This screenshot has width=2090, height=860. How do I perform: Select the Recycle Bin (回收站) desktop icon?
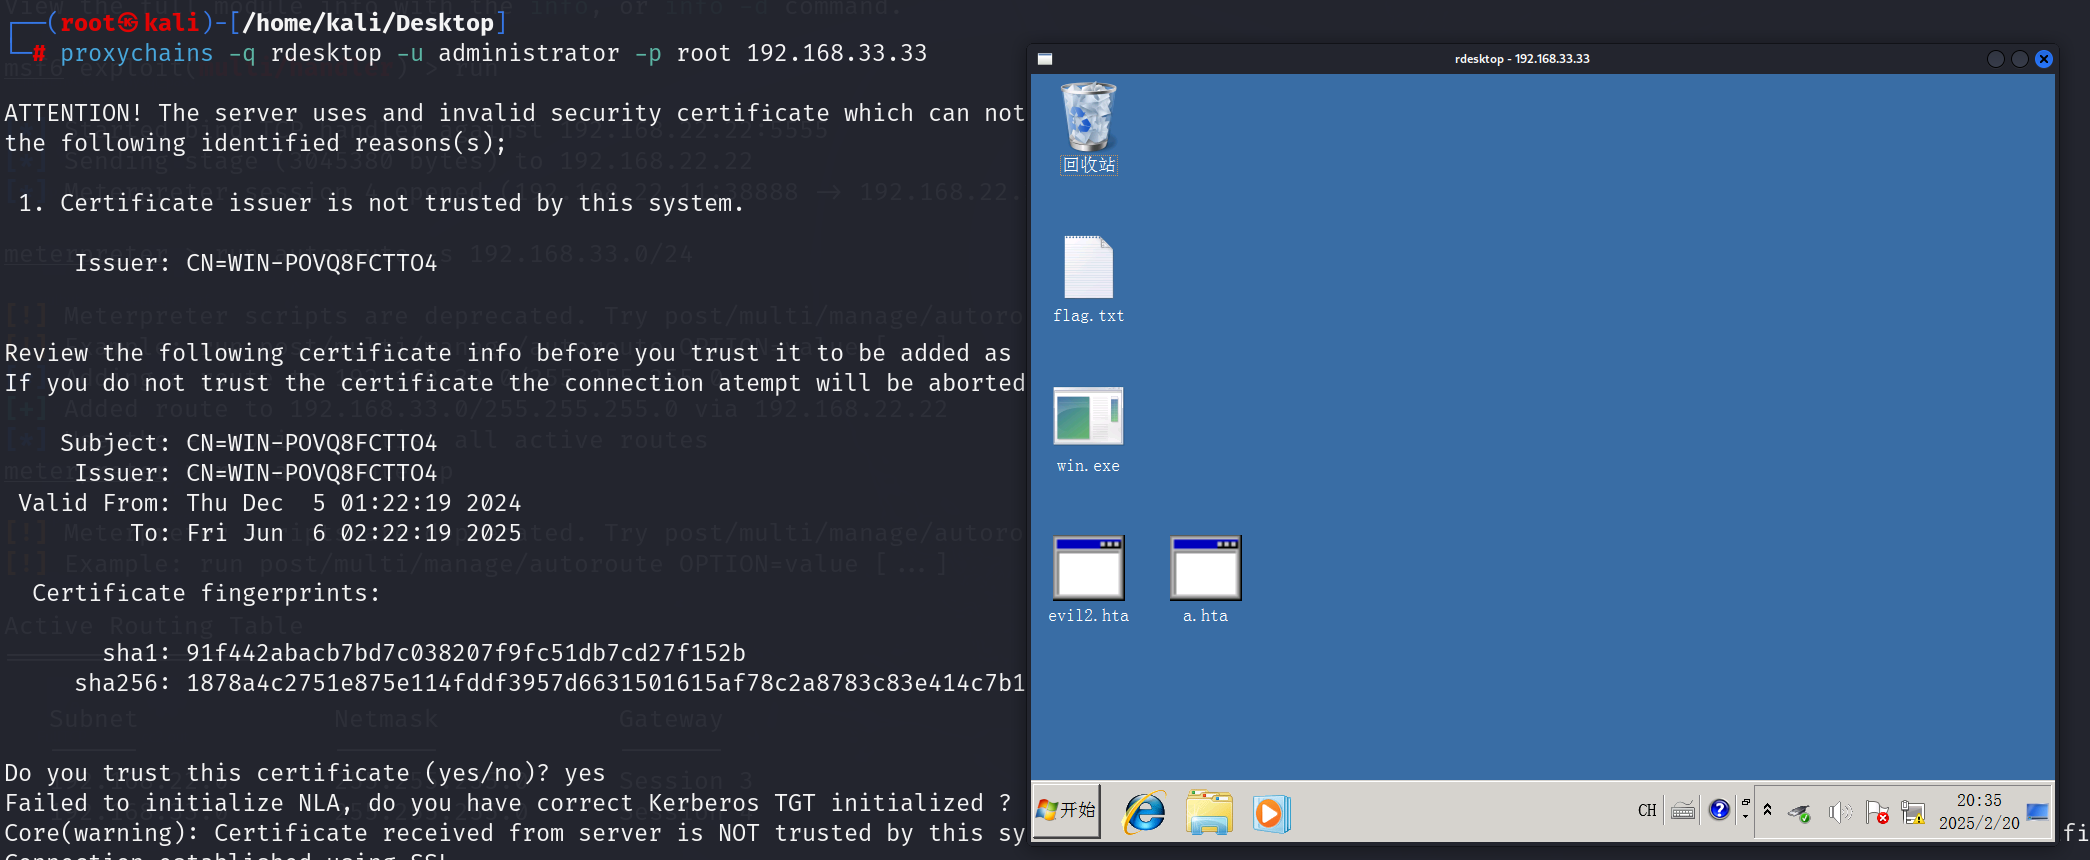(1088, 128)
